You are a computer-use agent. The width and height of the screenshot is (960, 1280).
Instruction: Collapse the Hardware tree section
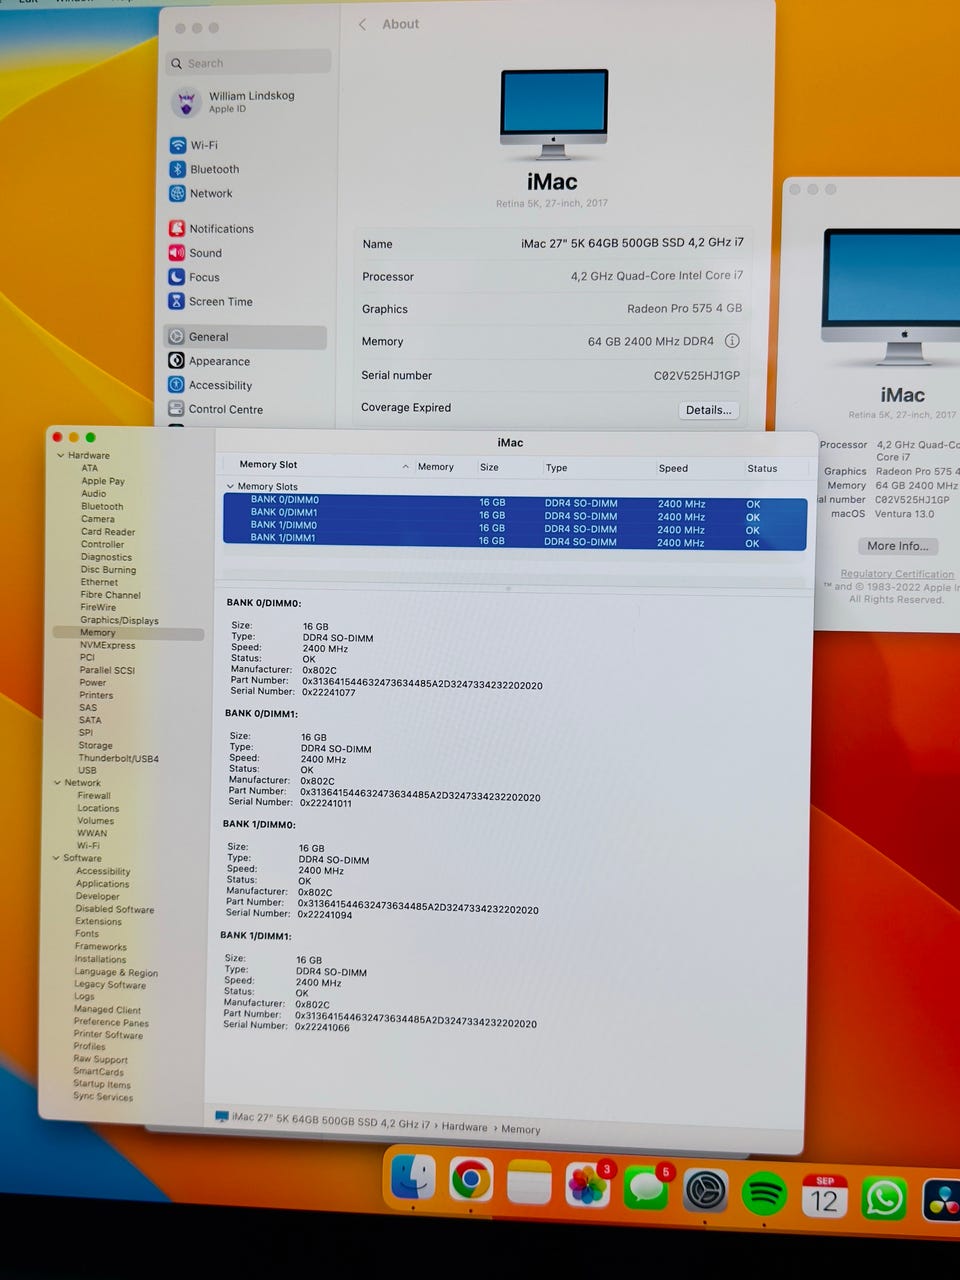click(x=59, y=455)
